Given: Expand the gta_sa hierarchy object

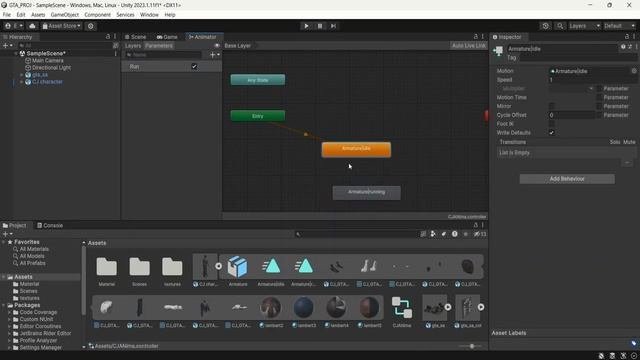Looking at the screenshot, I should 22,75.
